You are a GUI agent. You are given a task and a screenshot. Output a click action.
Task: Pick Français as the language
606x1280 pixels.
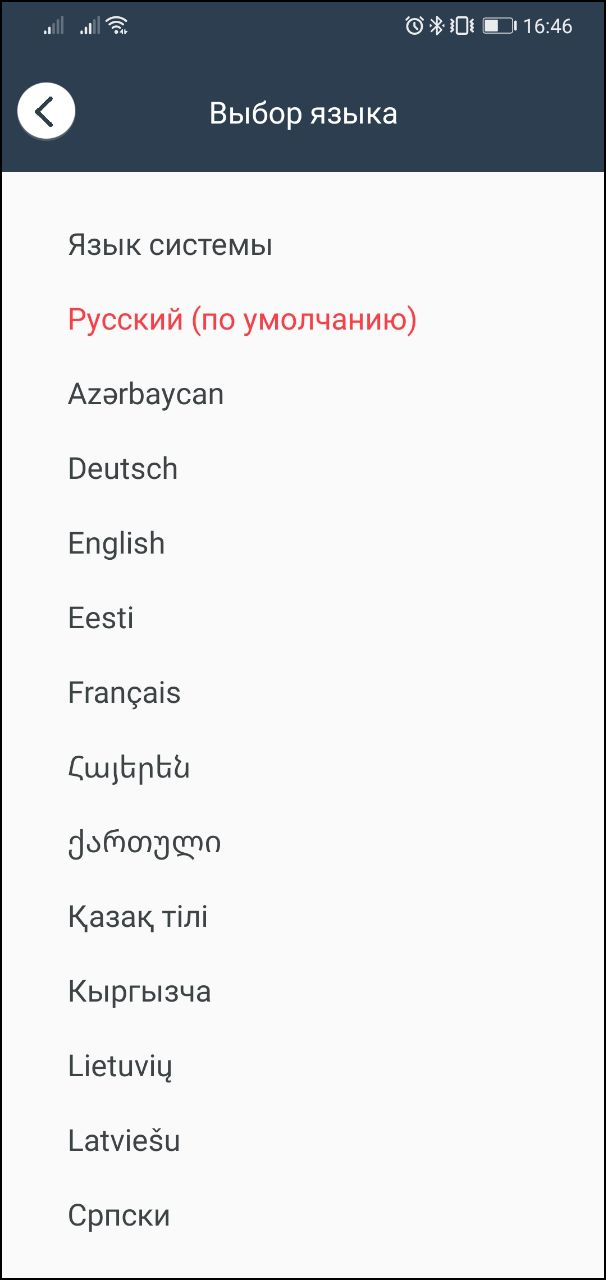coord(124,693)
